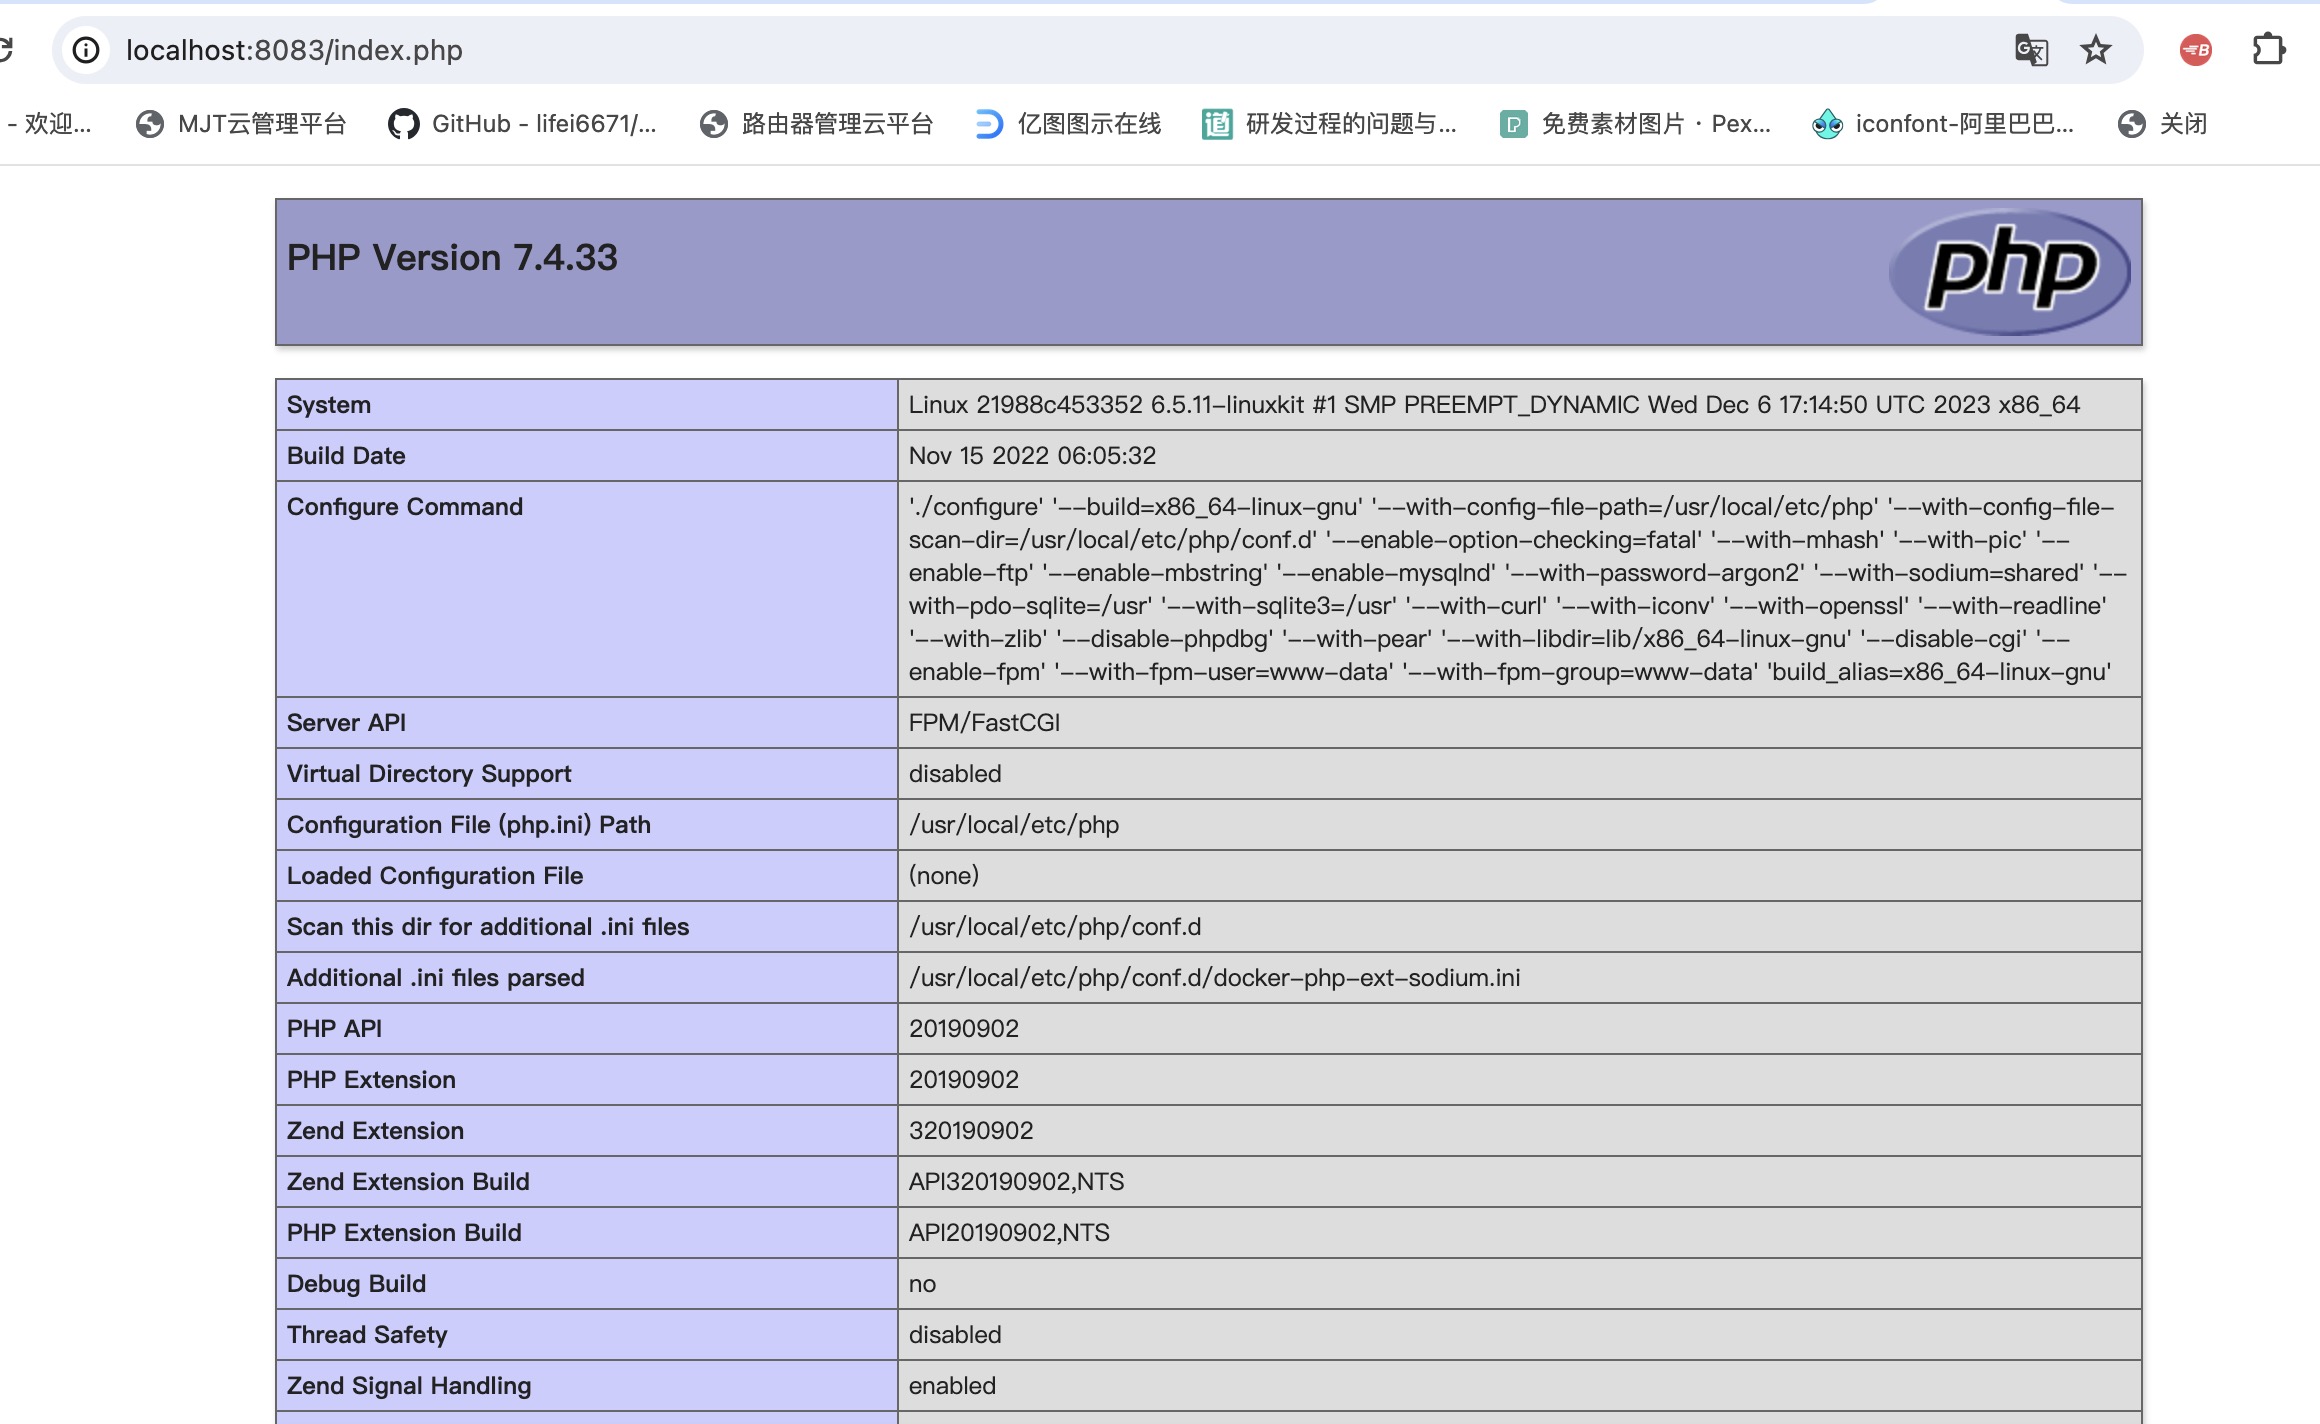2320x1424 pixels.
Task: Click the PHP Version 7.4.33 heading
Action: click(452, 258)
